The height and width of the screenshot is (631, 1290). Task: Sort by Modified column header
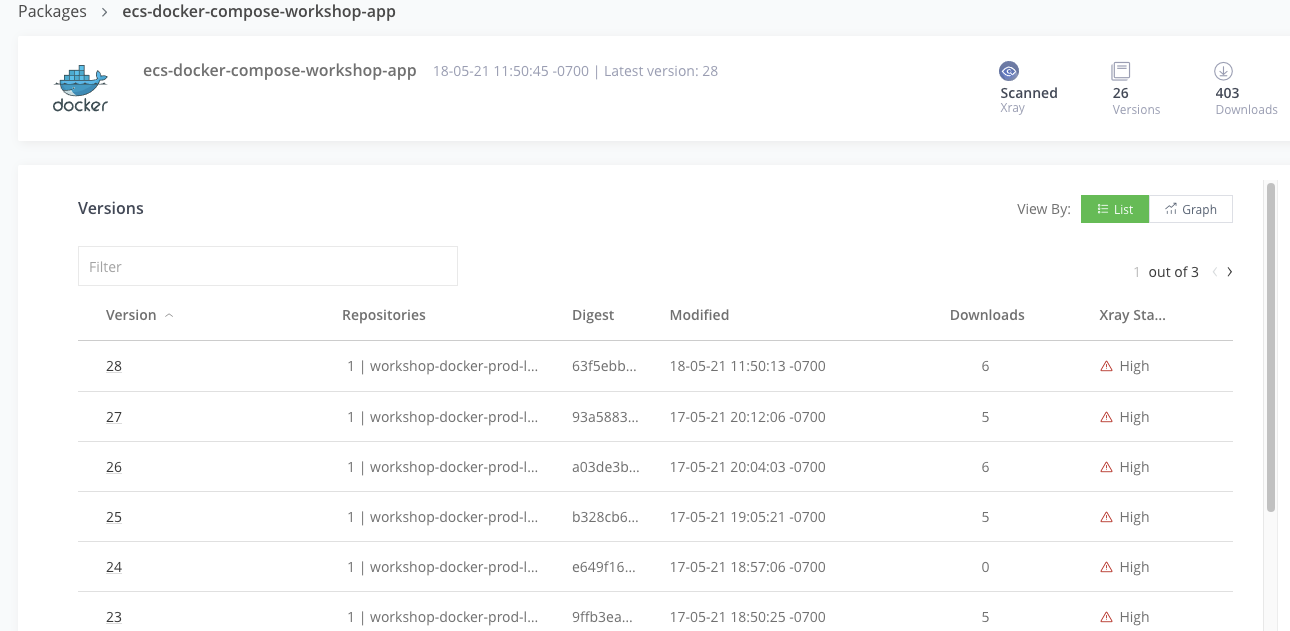pyautogui.click(x=699, y=315)
